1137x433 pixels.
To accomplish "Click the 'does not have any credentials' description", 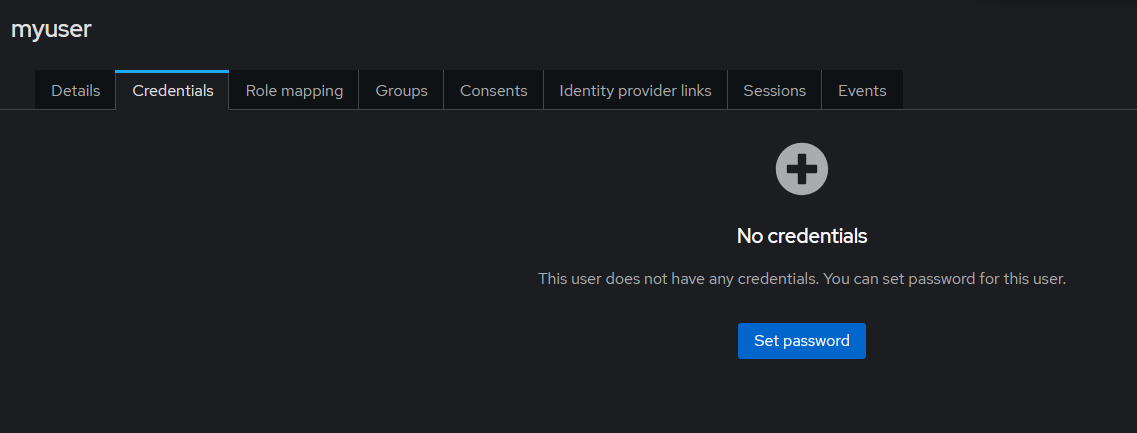I will (801, 279).
